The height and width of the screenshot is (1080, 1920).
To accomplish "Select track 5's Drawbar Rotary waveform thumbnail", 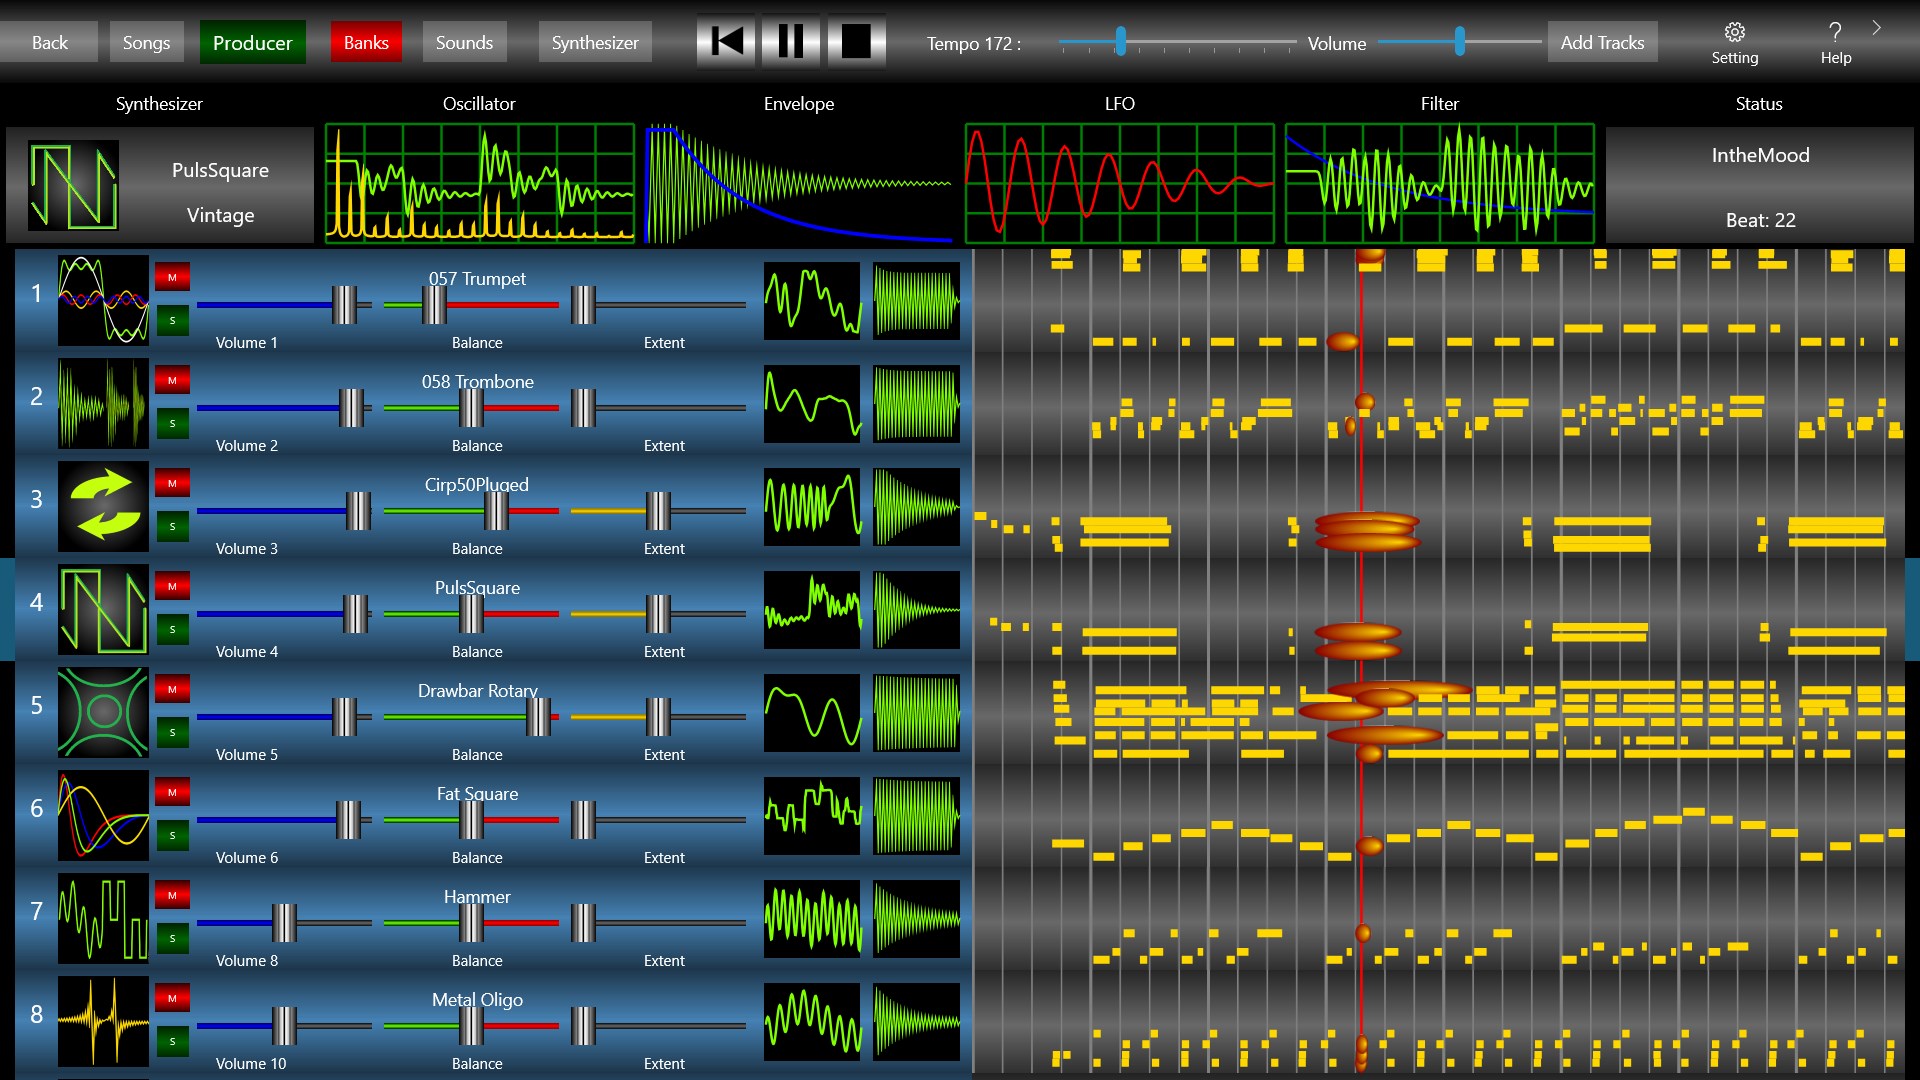I will [811, 713].
